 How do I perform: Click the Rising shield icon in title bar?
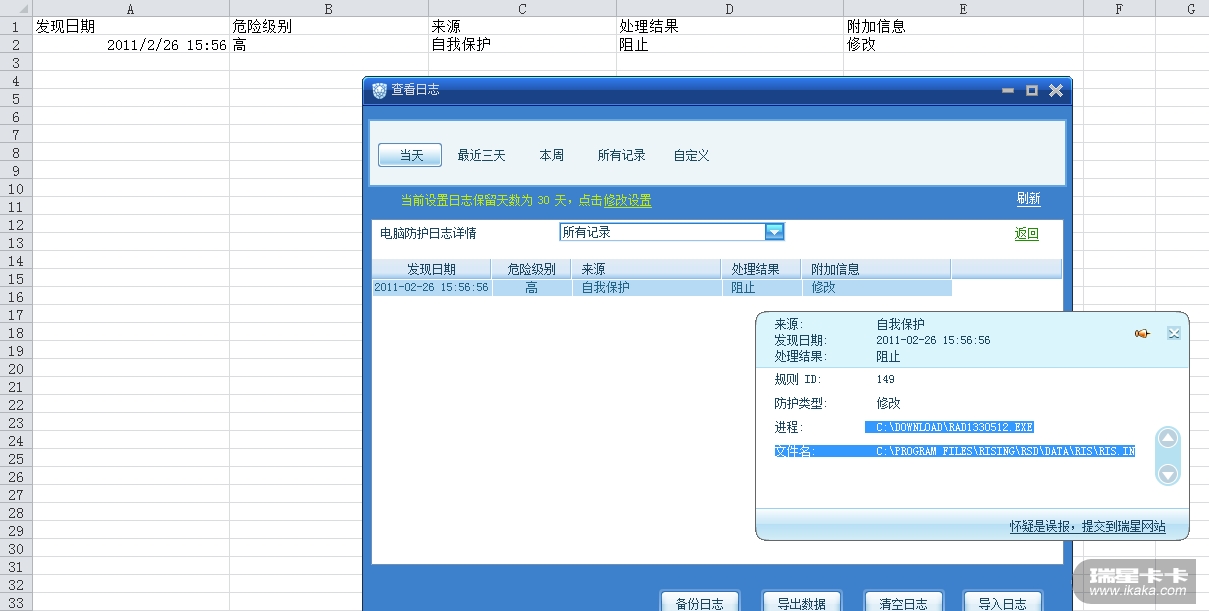(x=379, y=91)
